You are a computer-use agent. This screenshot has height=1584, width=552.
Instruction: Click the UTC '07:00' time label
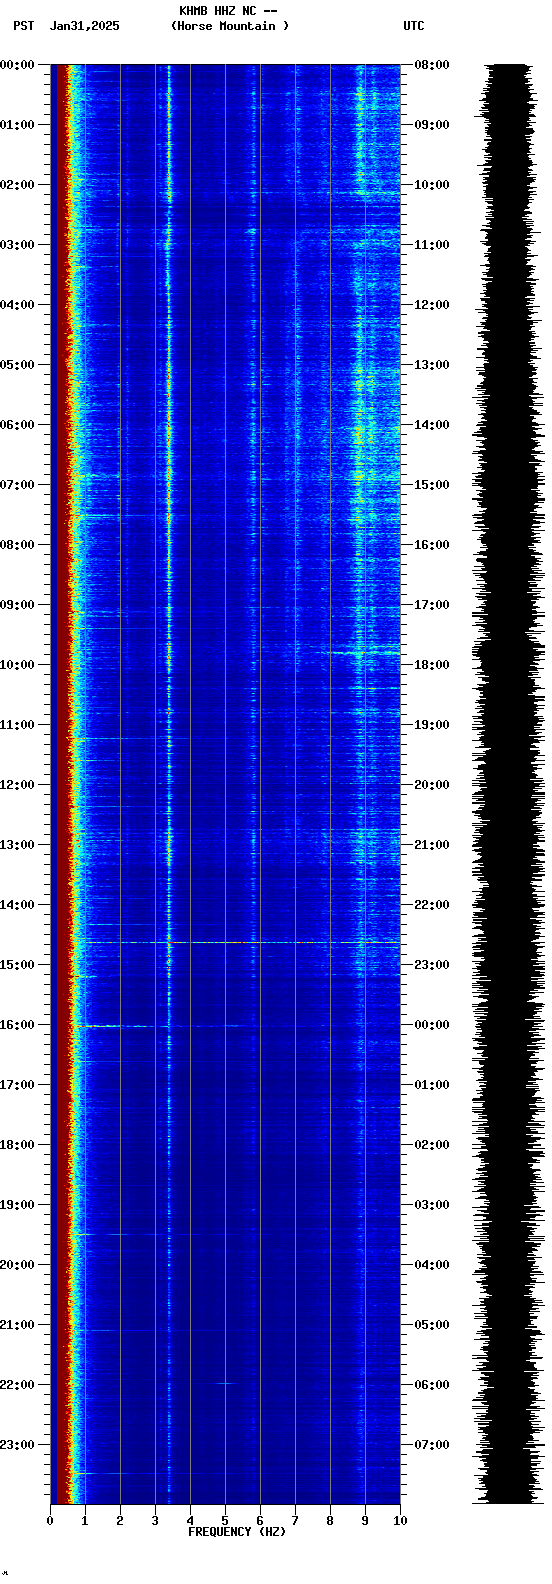(432, 1445)
